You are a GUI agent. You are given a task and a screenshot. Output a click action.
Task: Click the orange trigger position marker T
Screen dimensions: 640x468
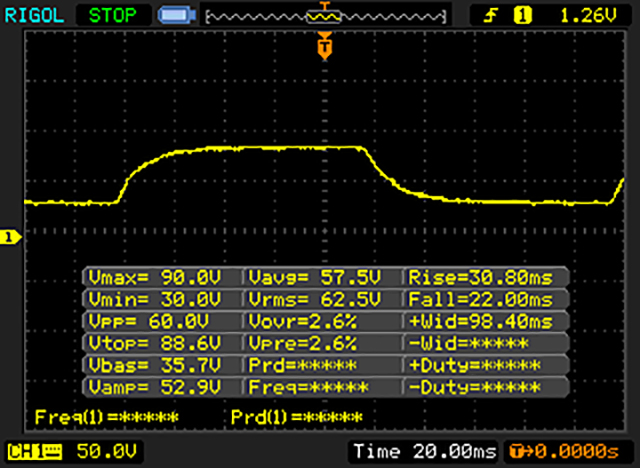(324, 47)
